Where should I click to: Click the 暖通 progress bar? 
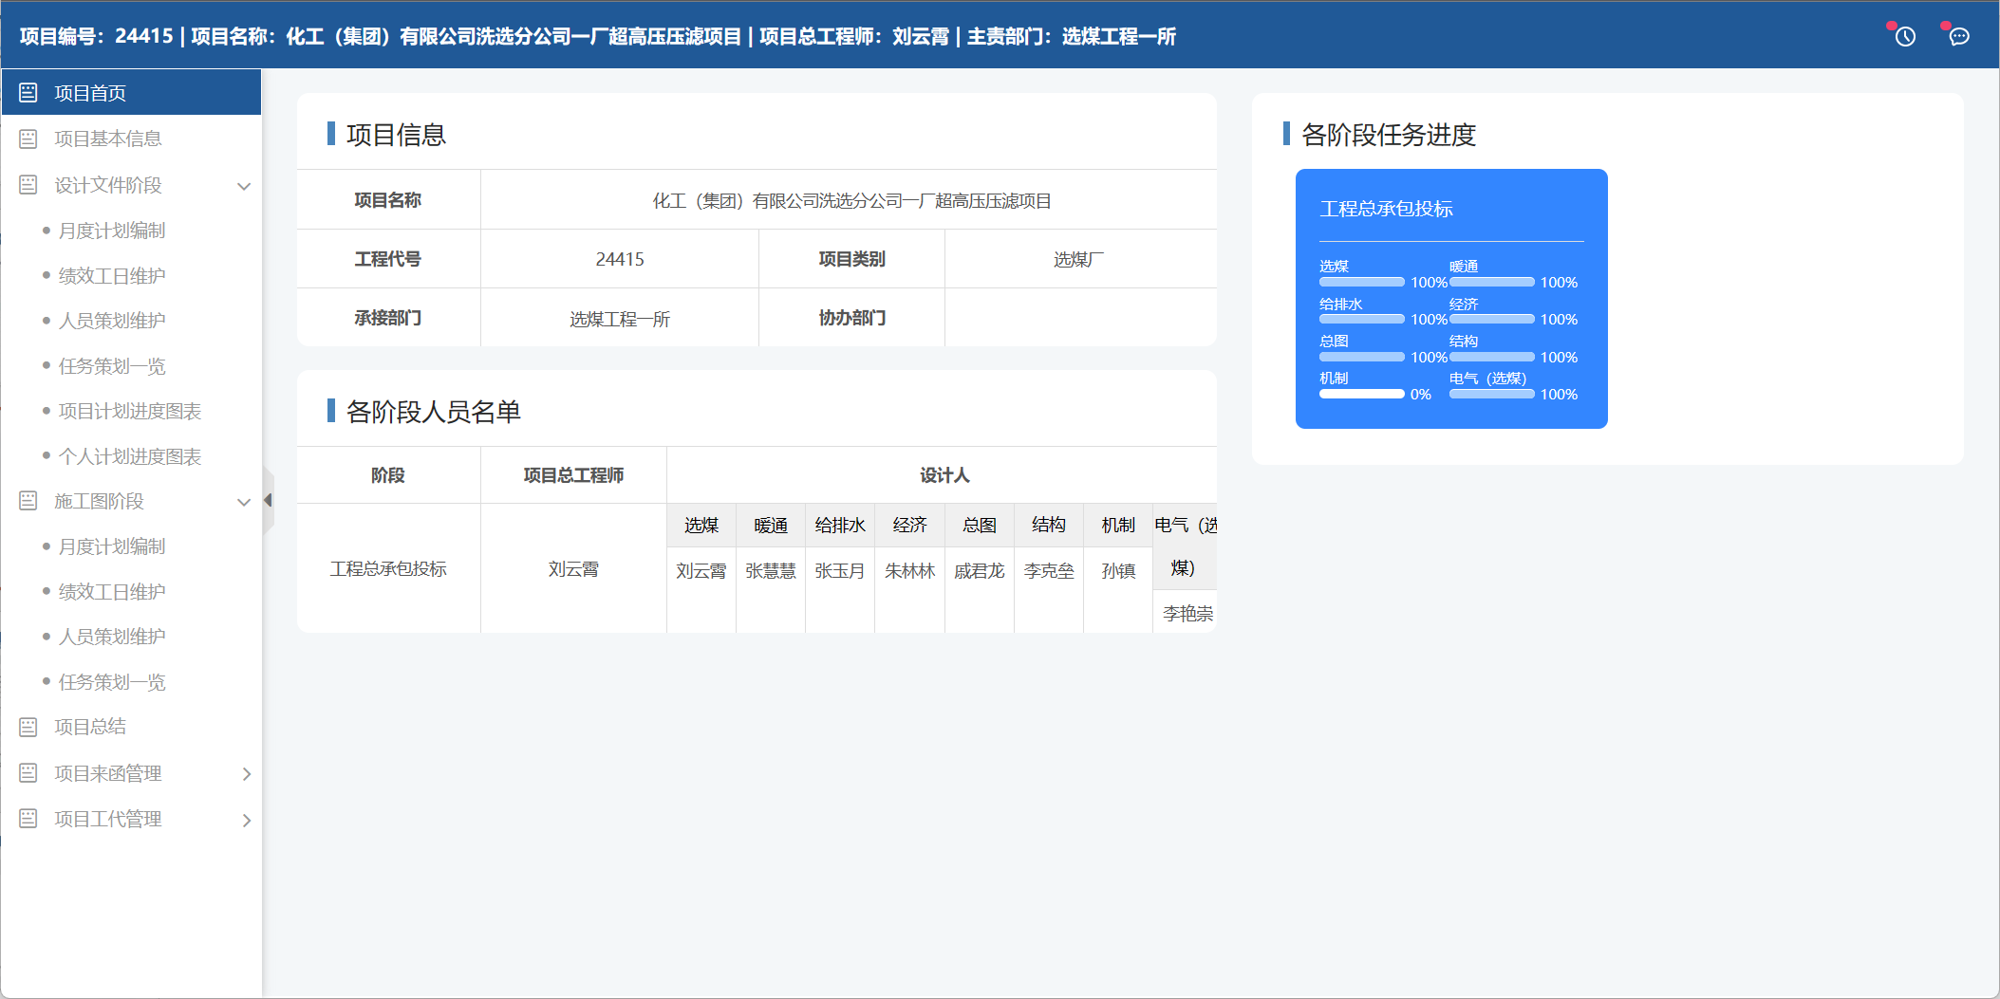click(x=1492, y=282)
